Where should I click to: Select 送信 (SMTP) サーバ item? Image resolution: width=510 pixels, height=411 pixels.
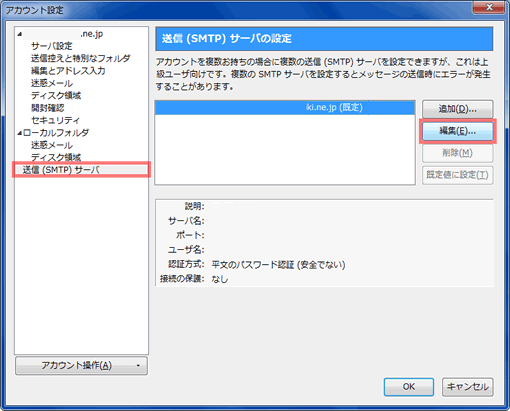pyautogui.click(x=82, y=170)
